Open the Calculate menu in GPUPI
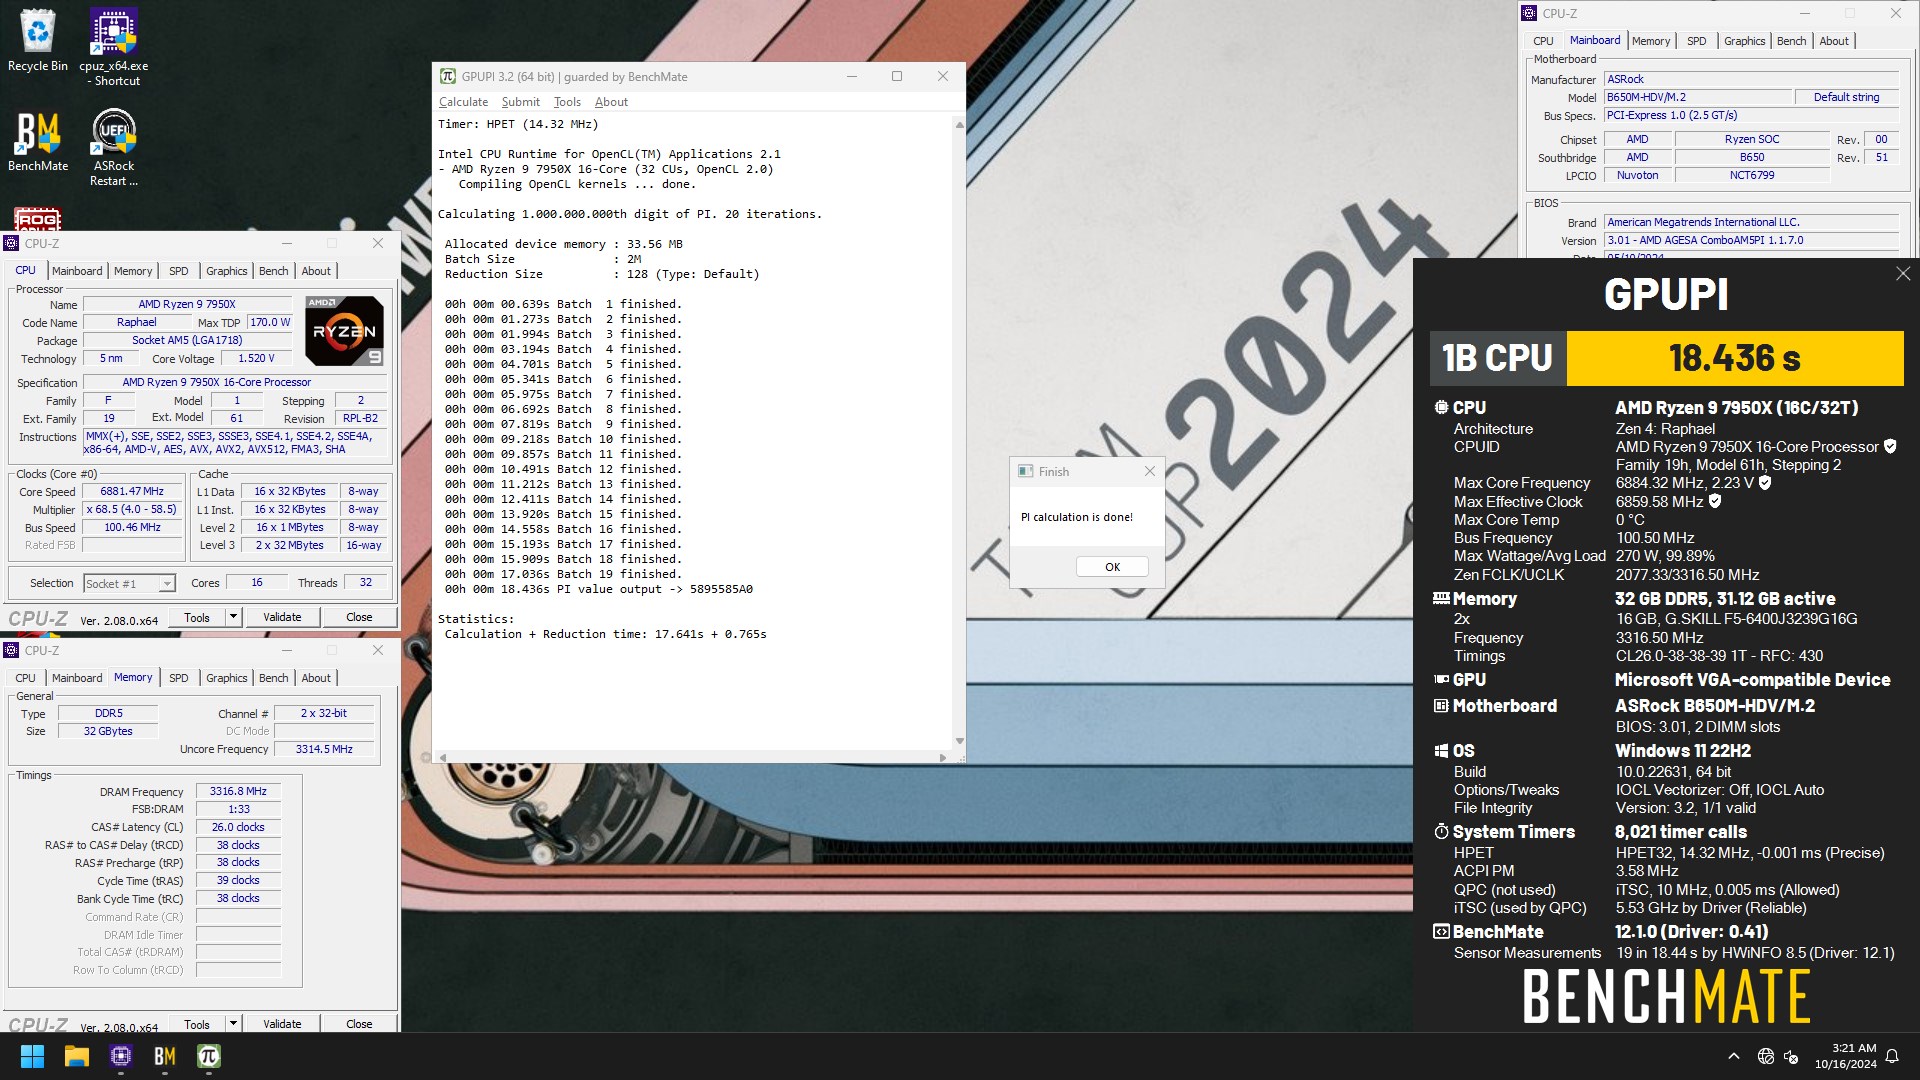This screenshot has height=1080, width=1920. tap(463, 102)
